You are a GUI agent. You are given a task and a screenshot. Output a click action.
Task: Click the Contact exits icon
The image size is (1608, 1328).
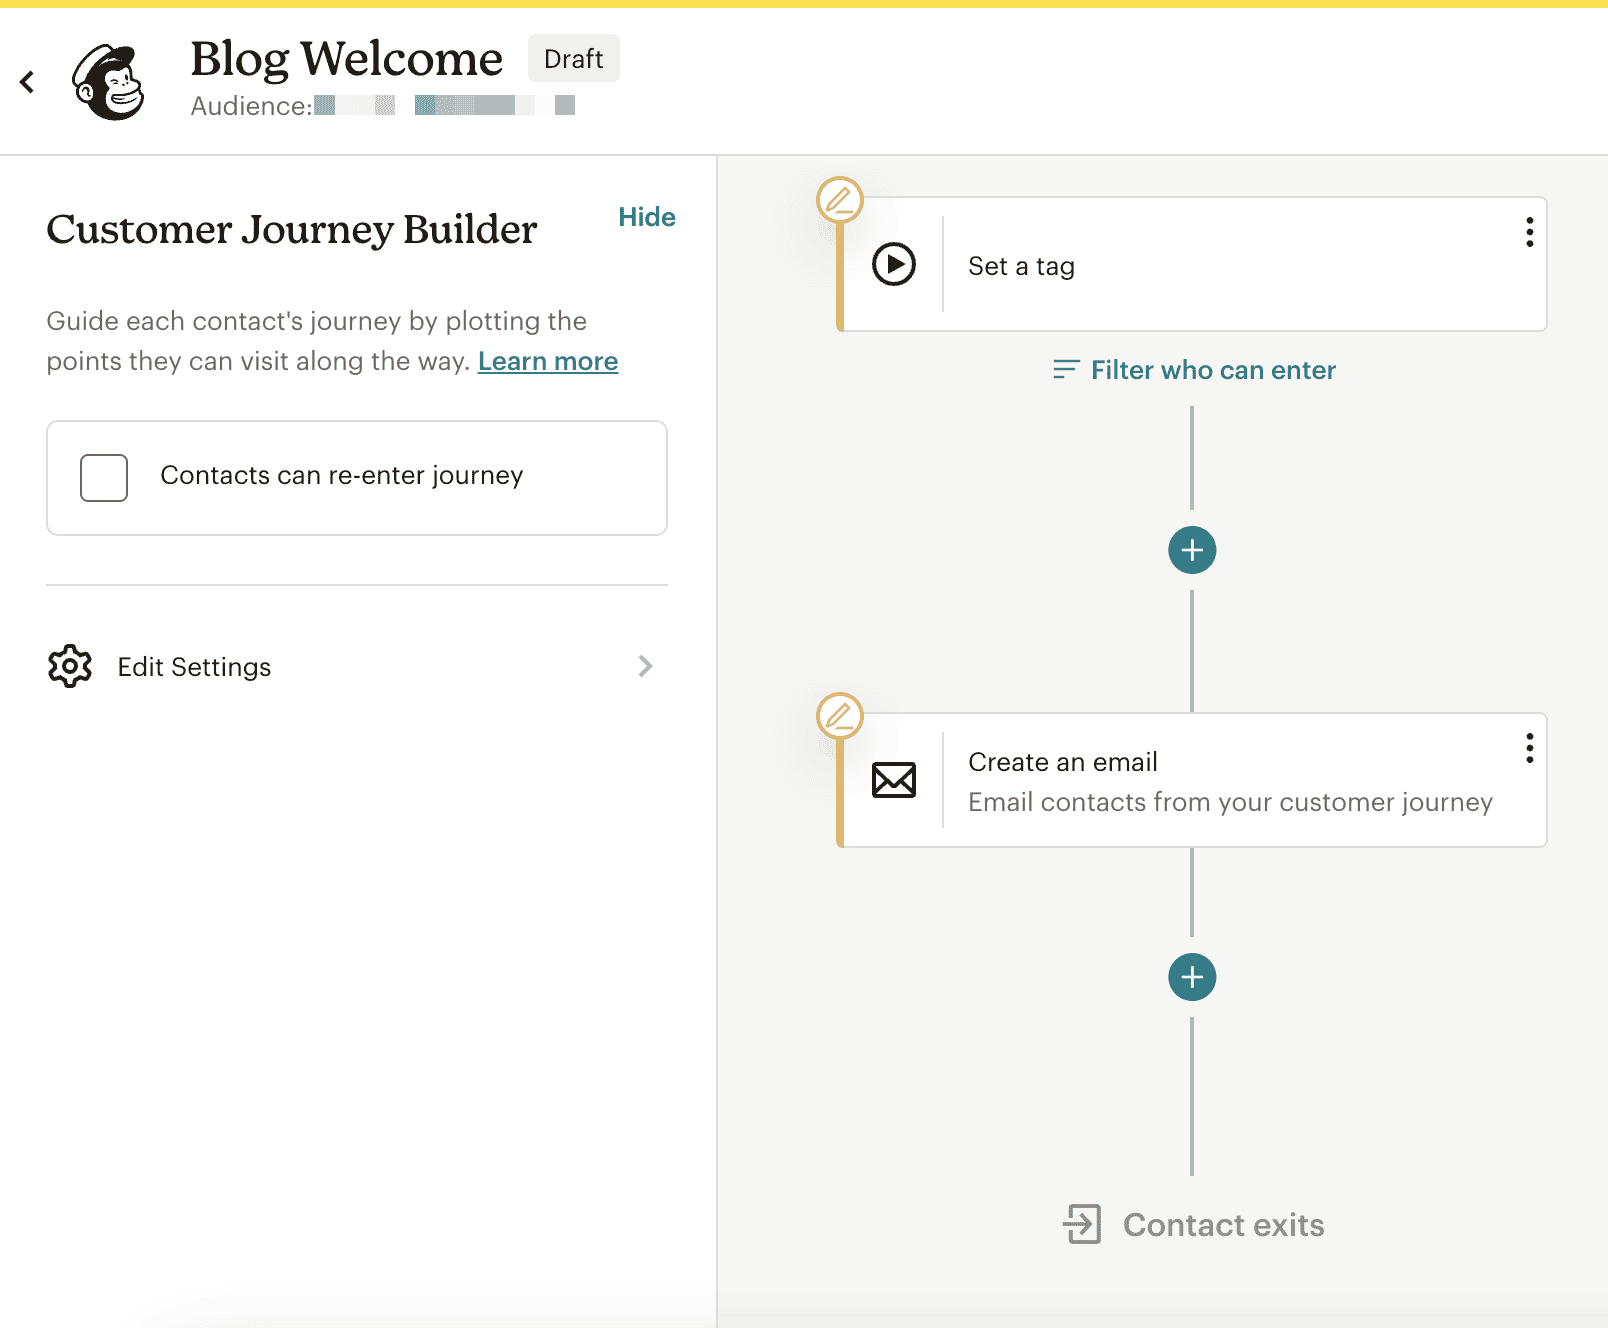(x=1080, y=1224)
